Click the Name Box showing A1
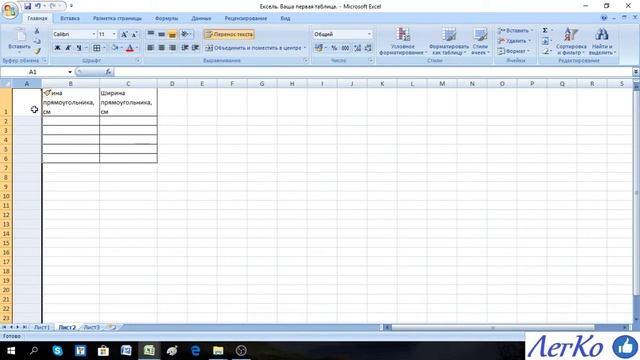 (x=33, y=72)
